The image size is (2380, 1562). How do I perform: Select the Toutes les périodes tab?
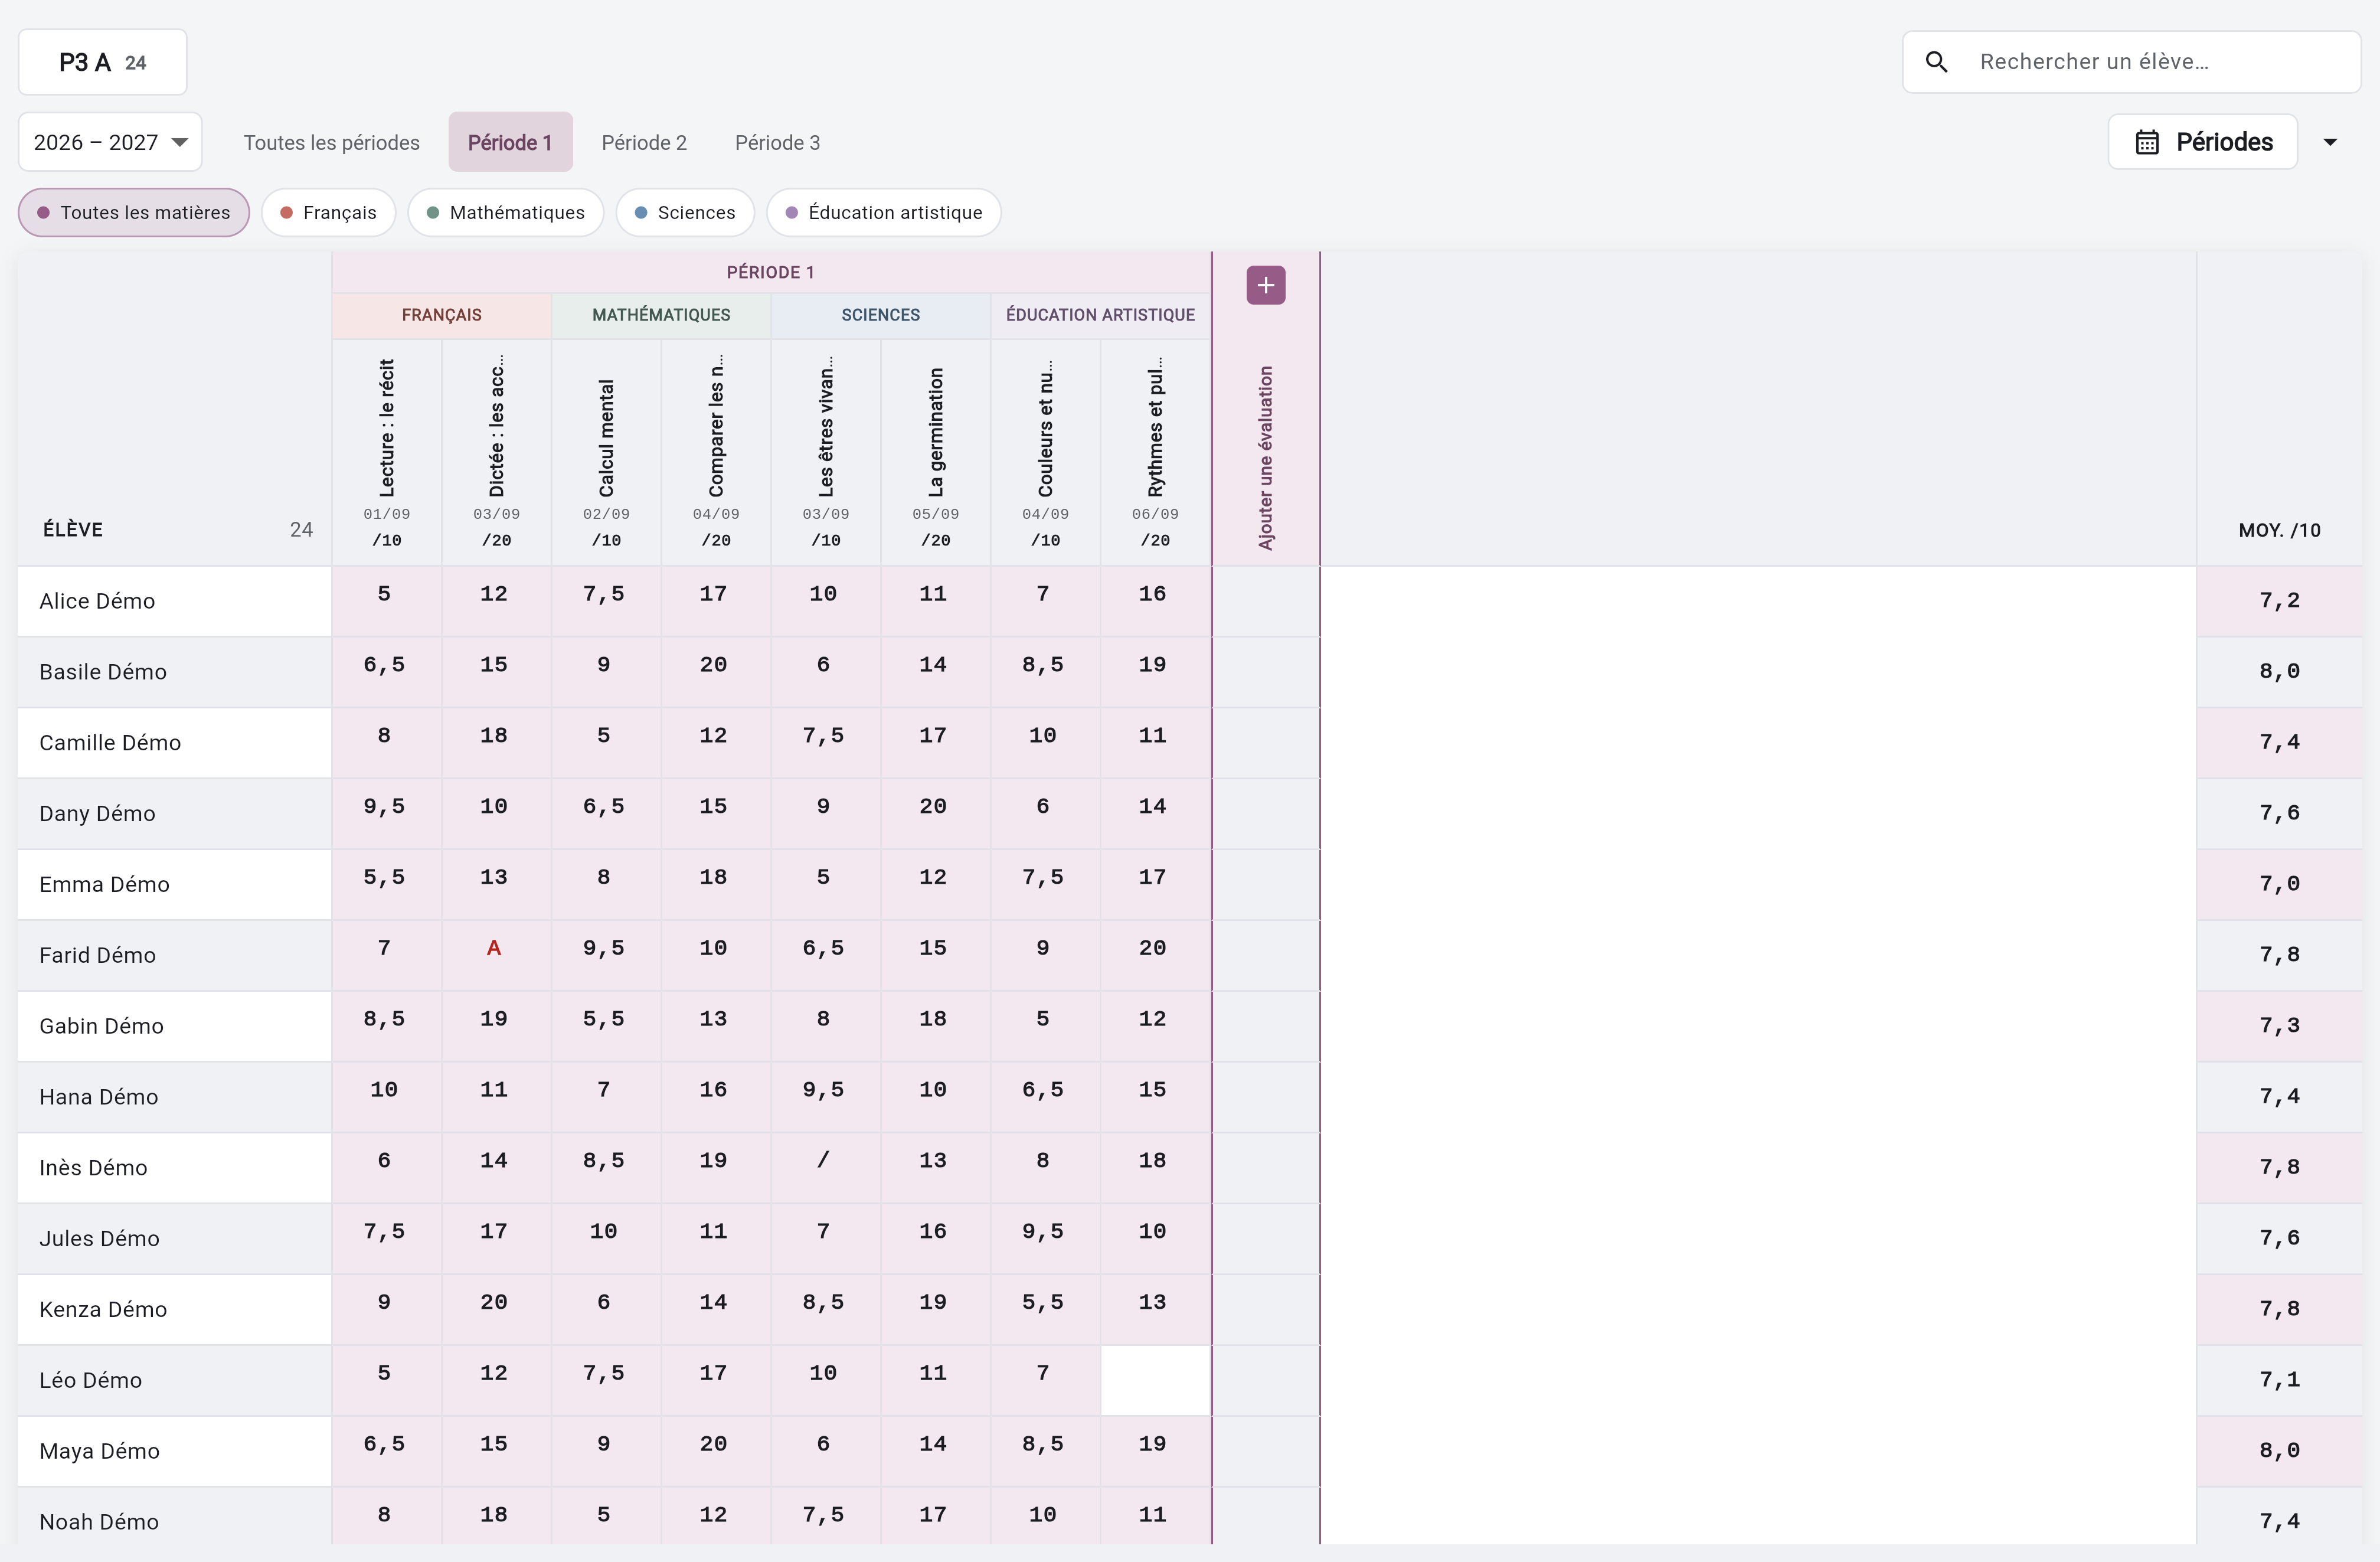click(331, 142)
